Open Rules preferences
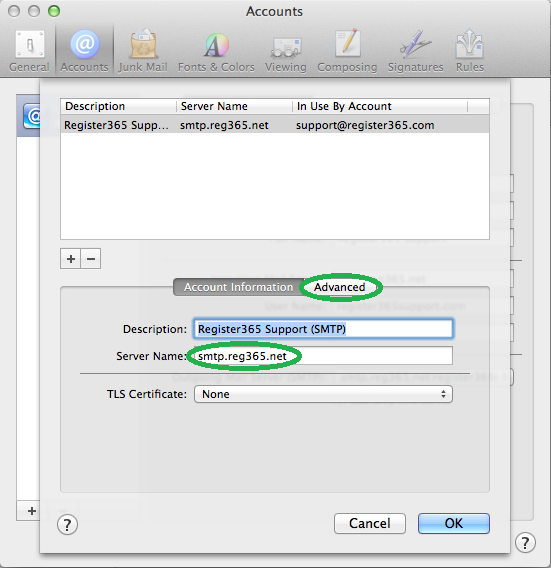The image size is (551, 568). click(x=469, y=51)
